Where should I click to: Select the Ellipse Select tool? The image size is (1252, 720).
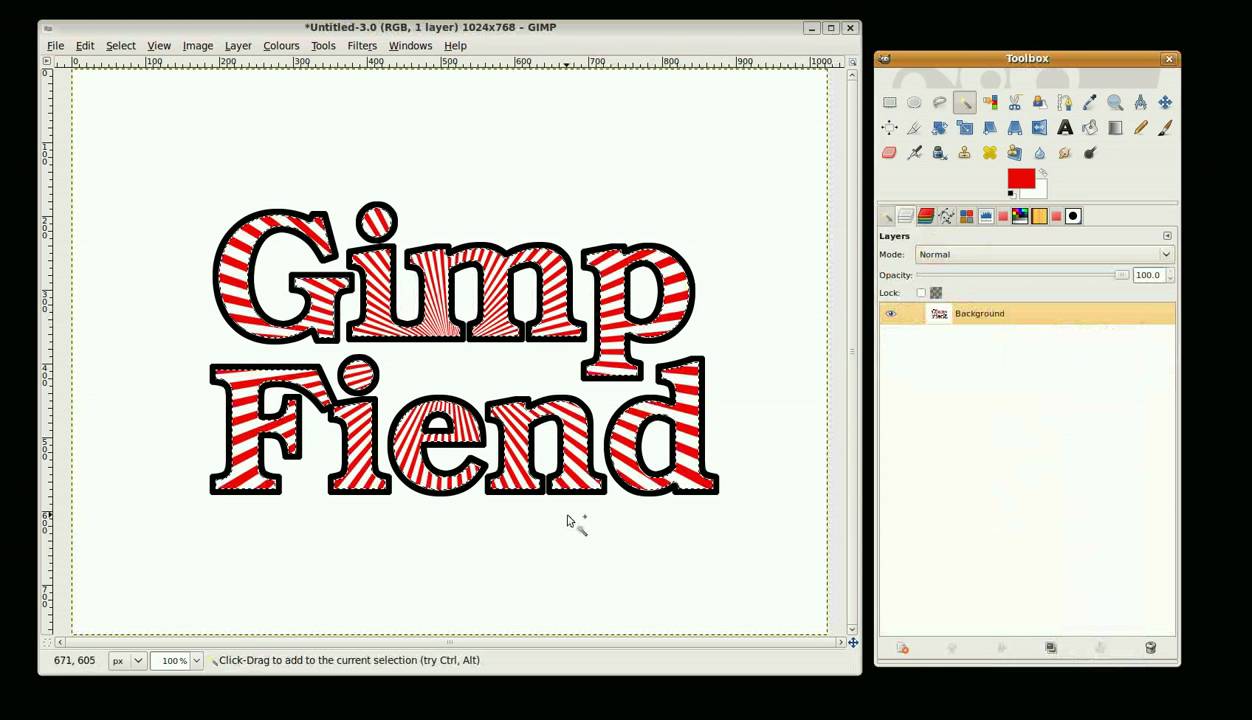click(914, 102)
